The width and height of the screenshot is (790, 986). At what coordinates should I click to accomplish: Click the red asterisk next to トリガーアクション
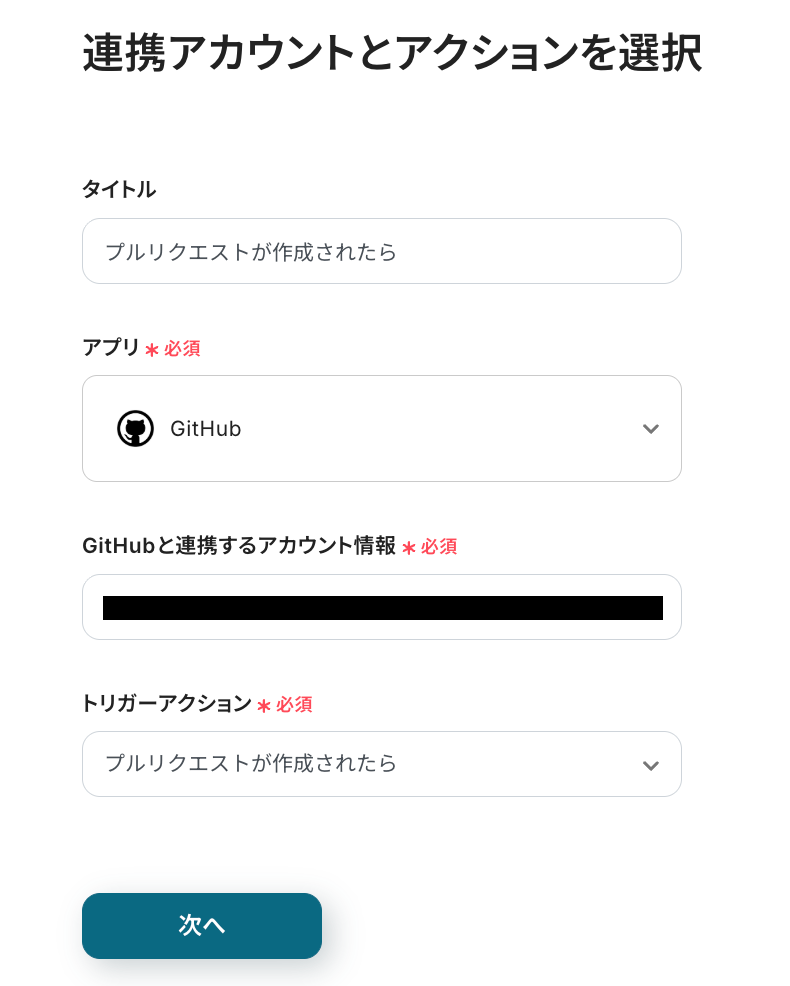[x=264, y=706]
